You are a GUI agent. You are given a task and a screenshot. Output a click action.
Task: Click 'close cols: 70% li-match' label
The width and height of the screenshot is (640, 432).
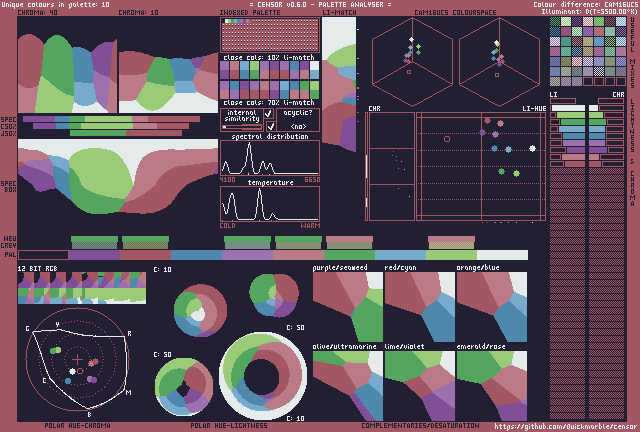[269, 102]
